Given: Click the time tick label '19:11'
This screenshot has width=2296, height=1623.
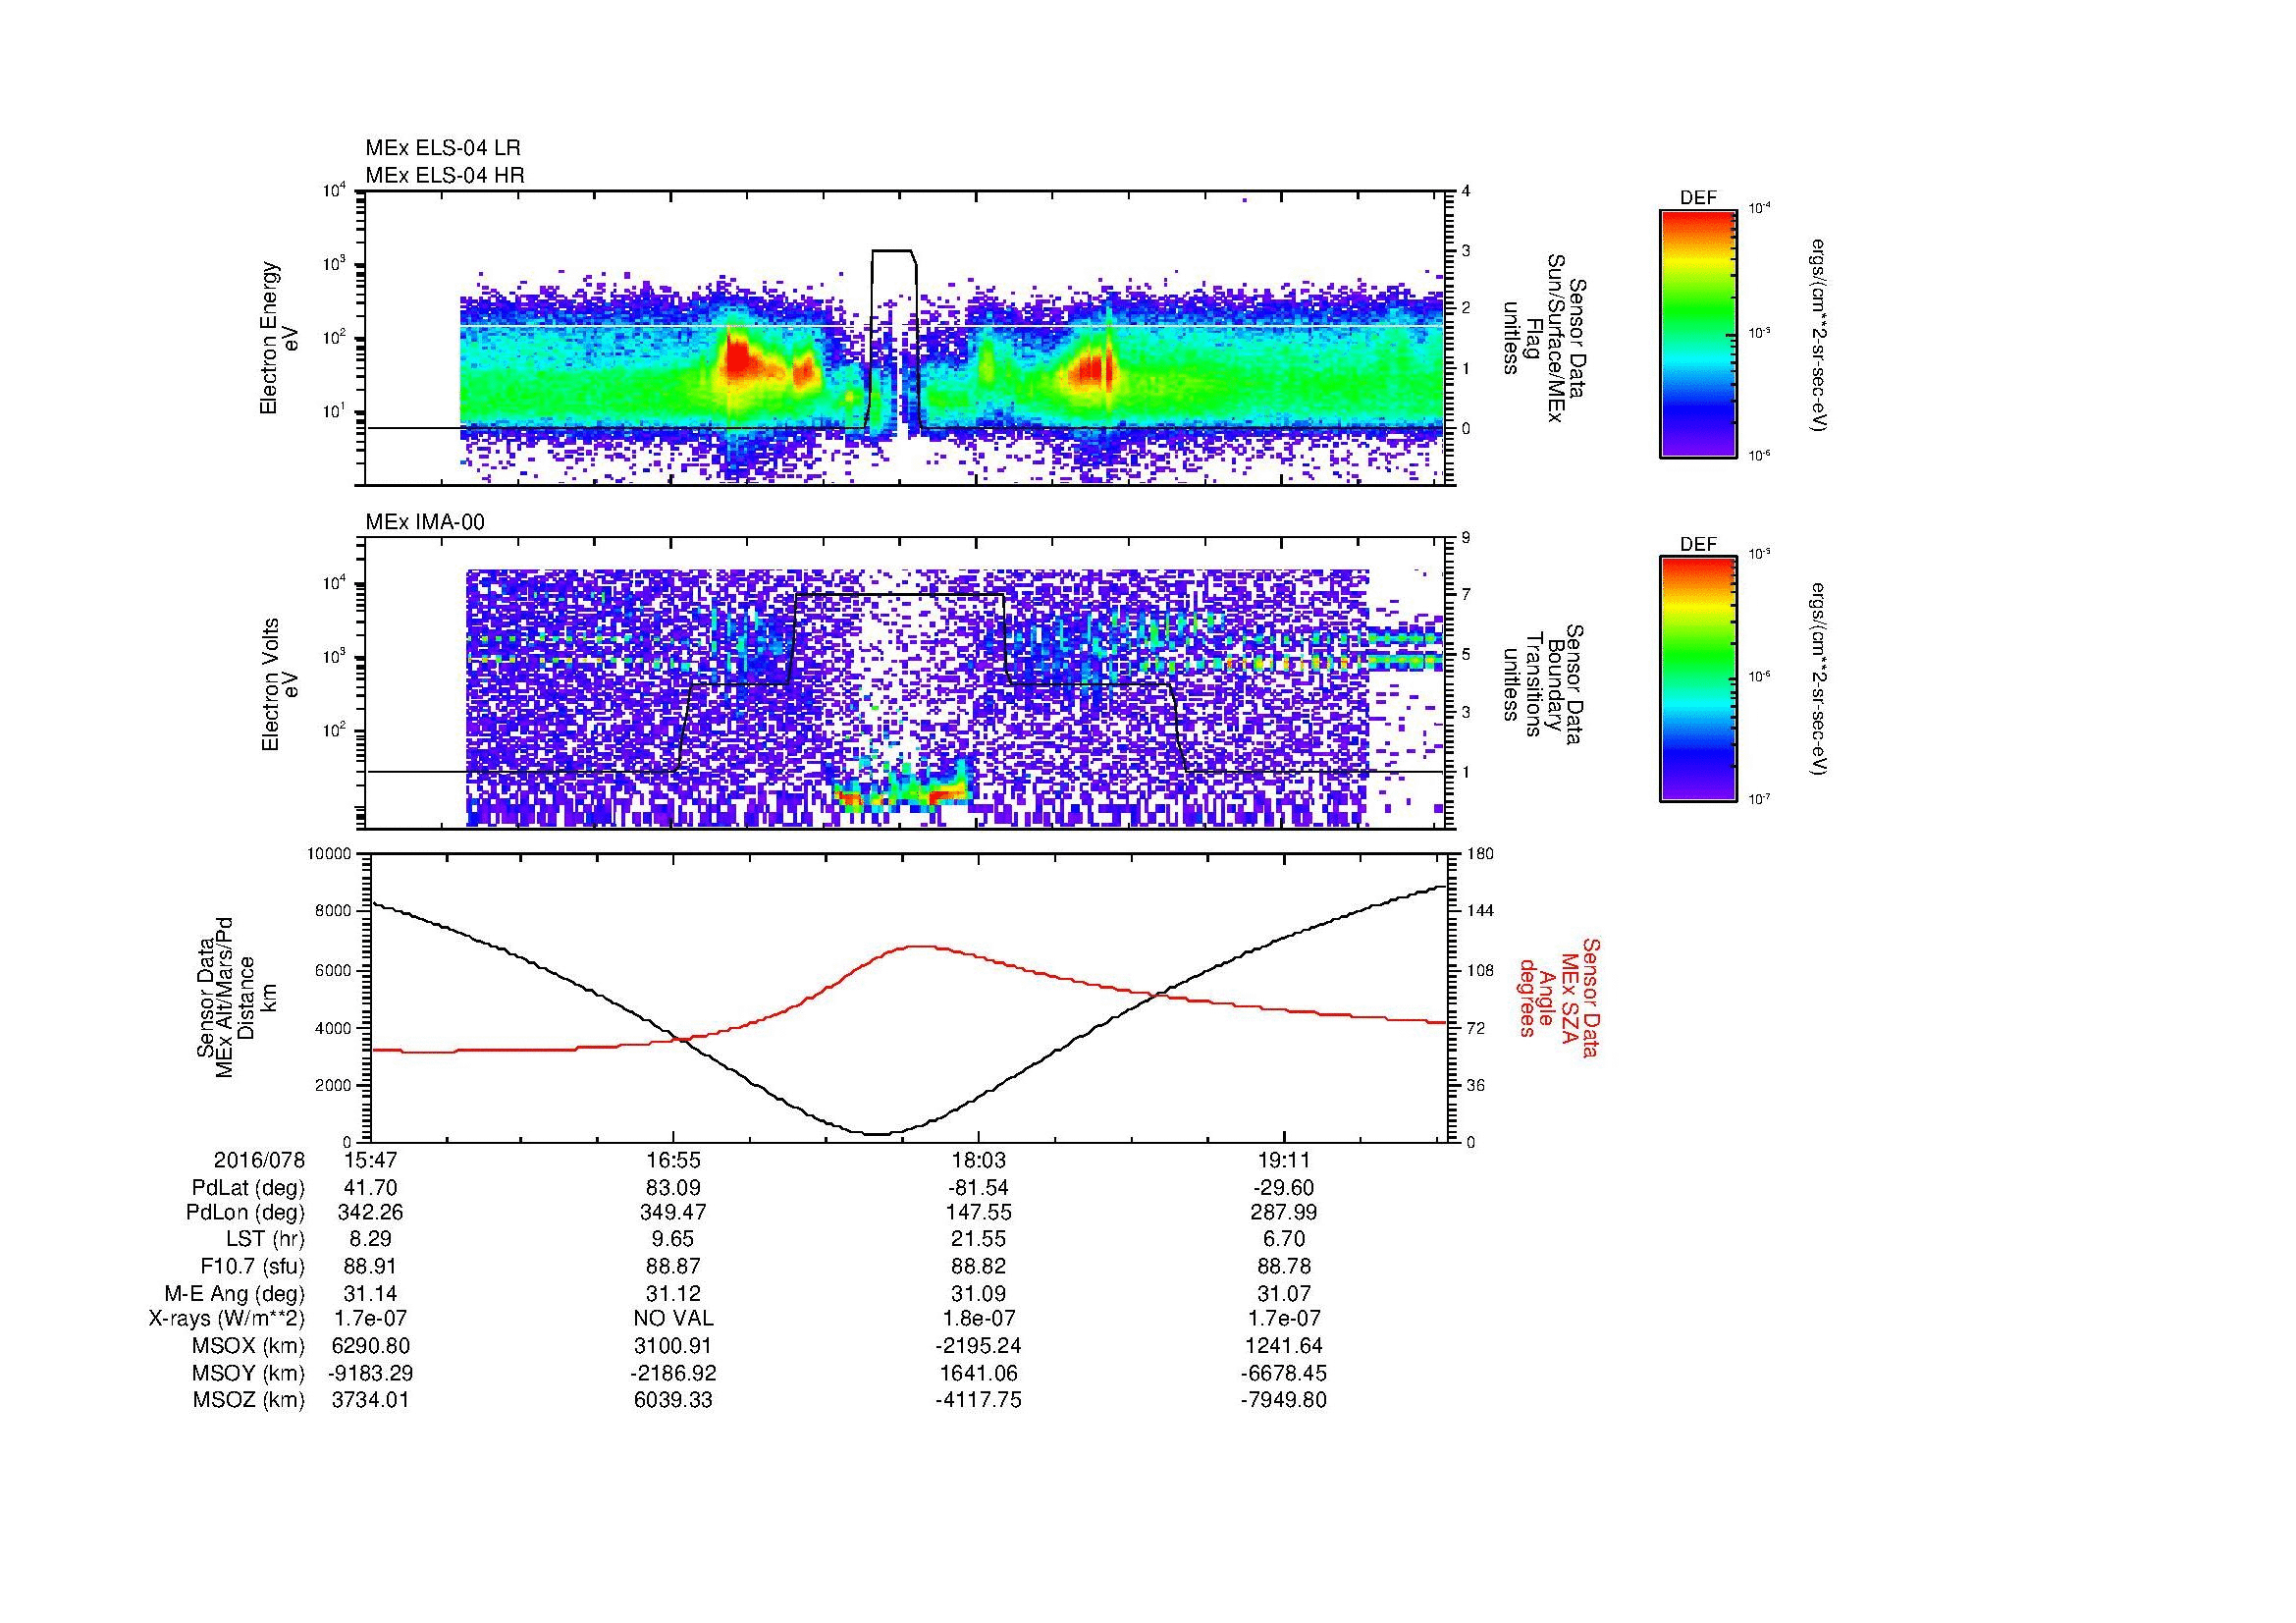Looking at the screenshot, I should pos(1283,1160).
